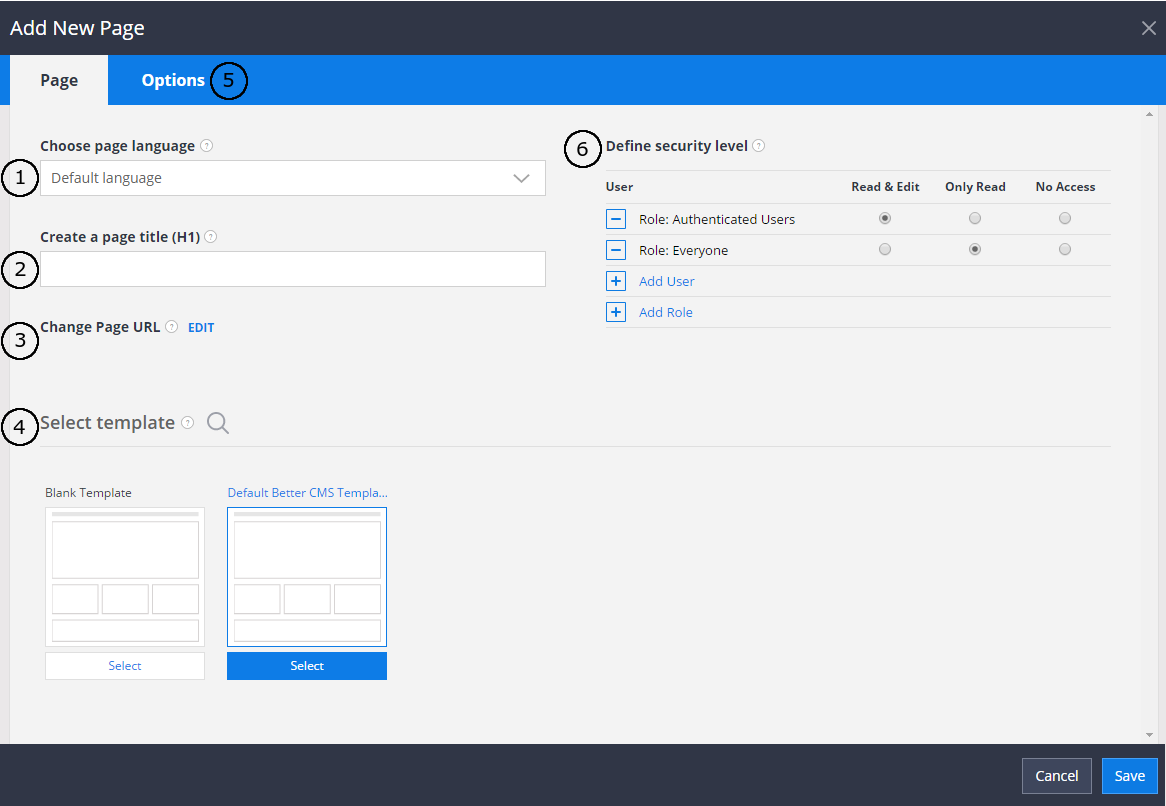The image size is (1166, 806).
Task: Open the help icon beside Change Page URL
Action: 170,326
